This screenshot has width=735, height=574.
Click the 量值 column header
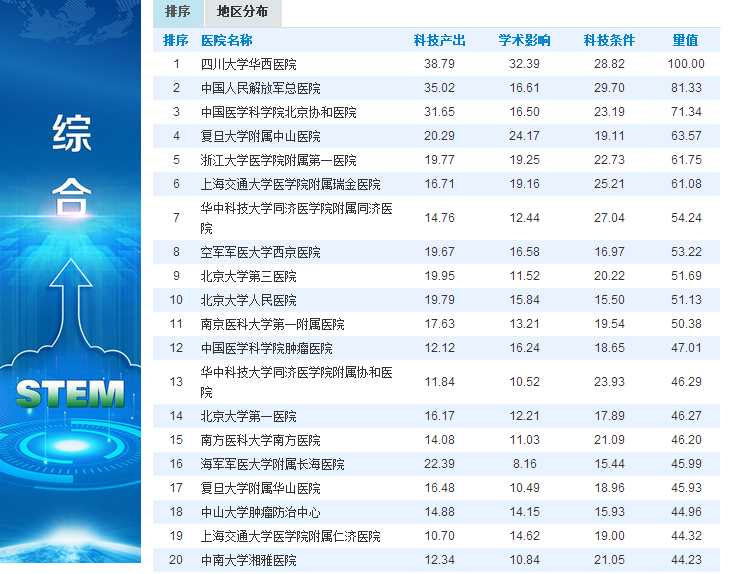point(686,40)
